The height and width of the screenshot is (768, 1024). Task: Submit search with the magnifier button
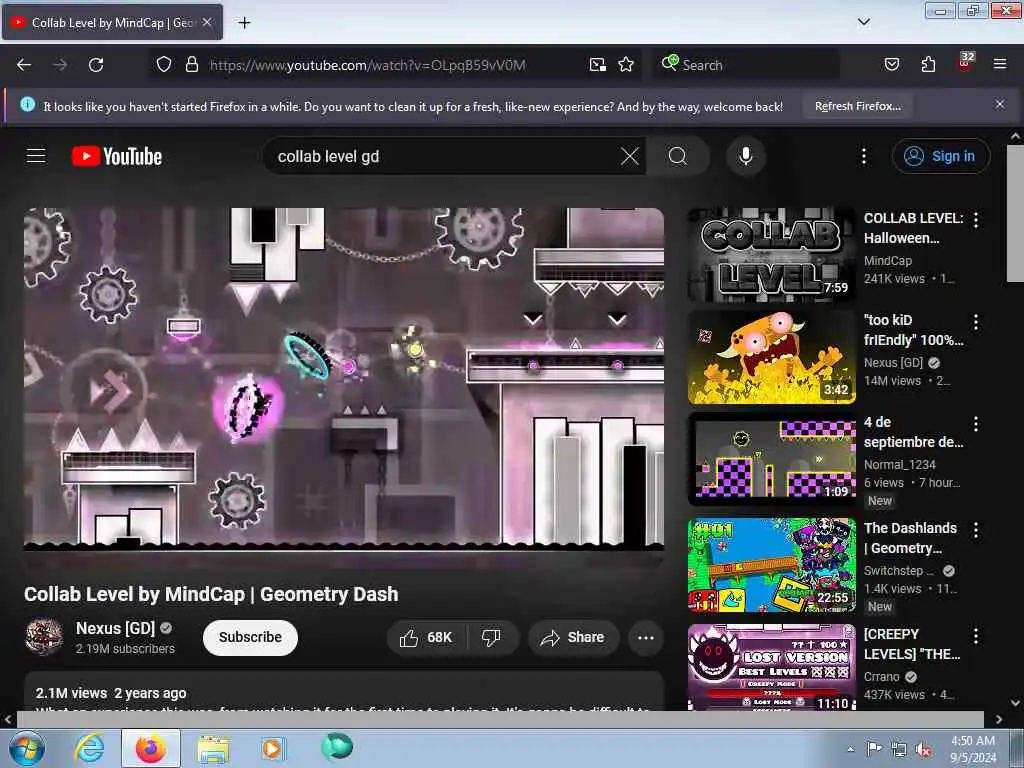[x=678, y=156]
